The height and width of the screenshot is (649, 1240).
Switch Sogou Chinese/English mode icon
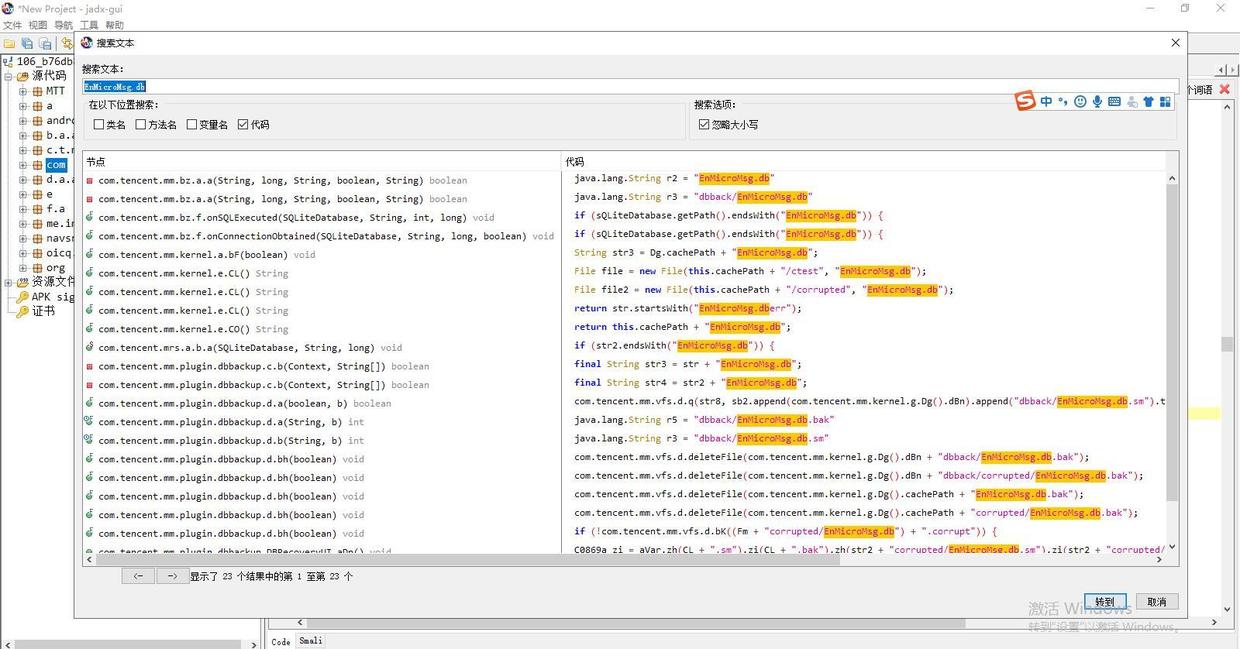pyautogui.click(x=1046, y=102)
